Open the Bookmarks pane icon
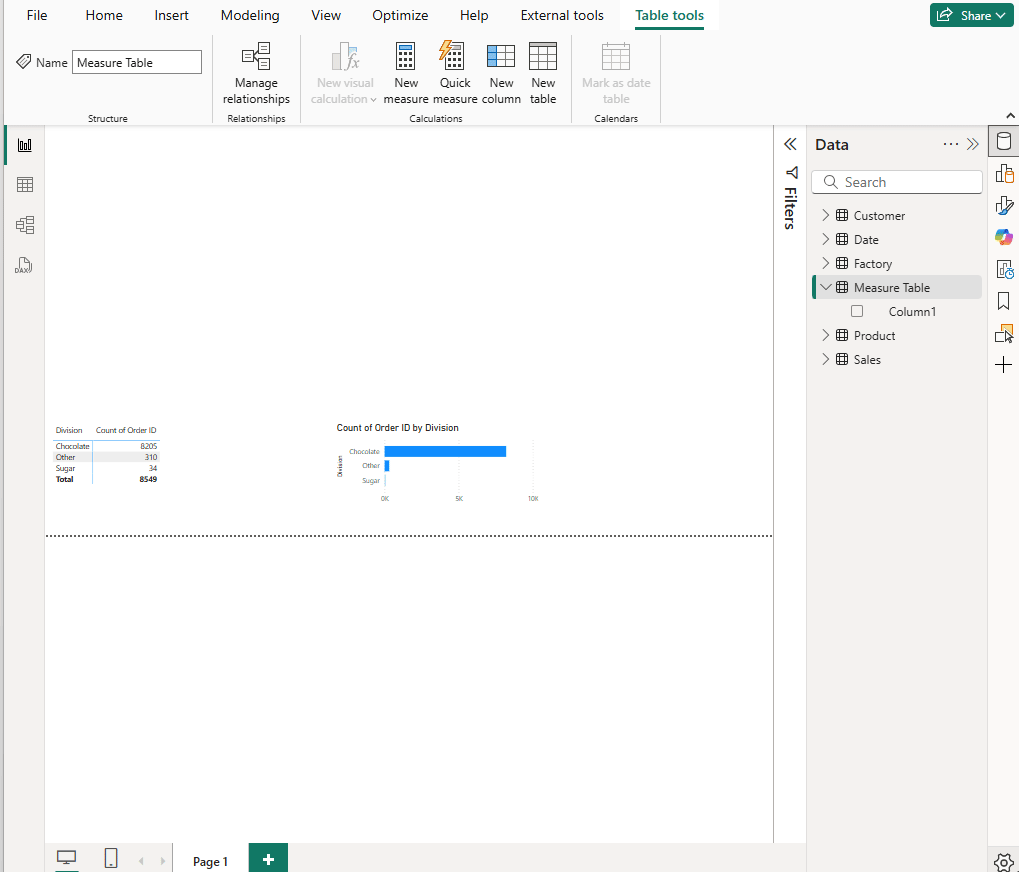This screenshot has height=872, width=1019. pyautogui.click(x=1003, y=301)
